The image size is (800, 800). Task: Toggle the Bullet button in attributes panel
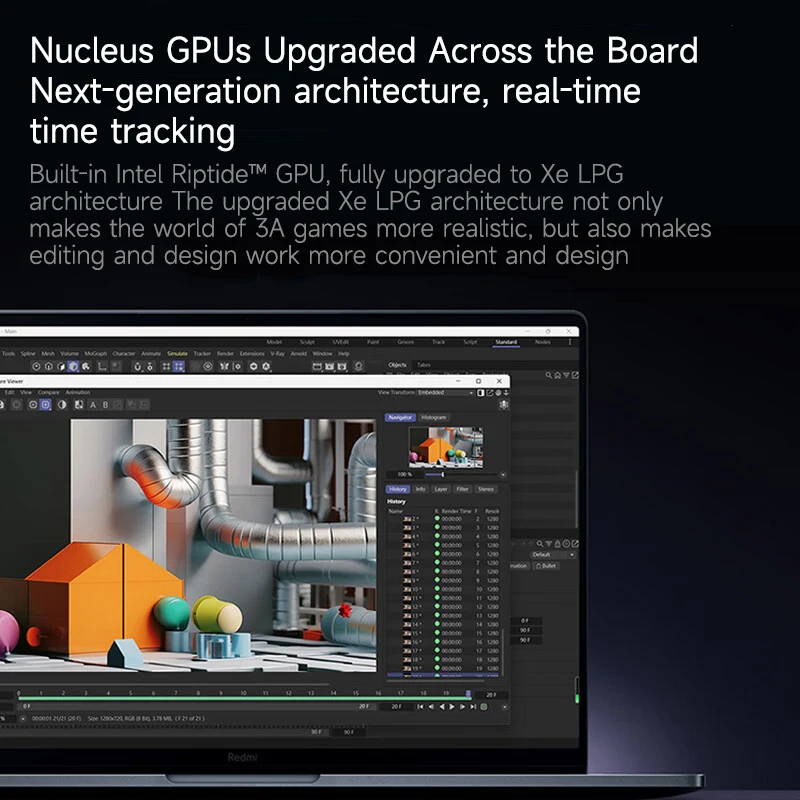tap(547, 566)
